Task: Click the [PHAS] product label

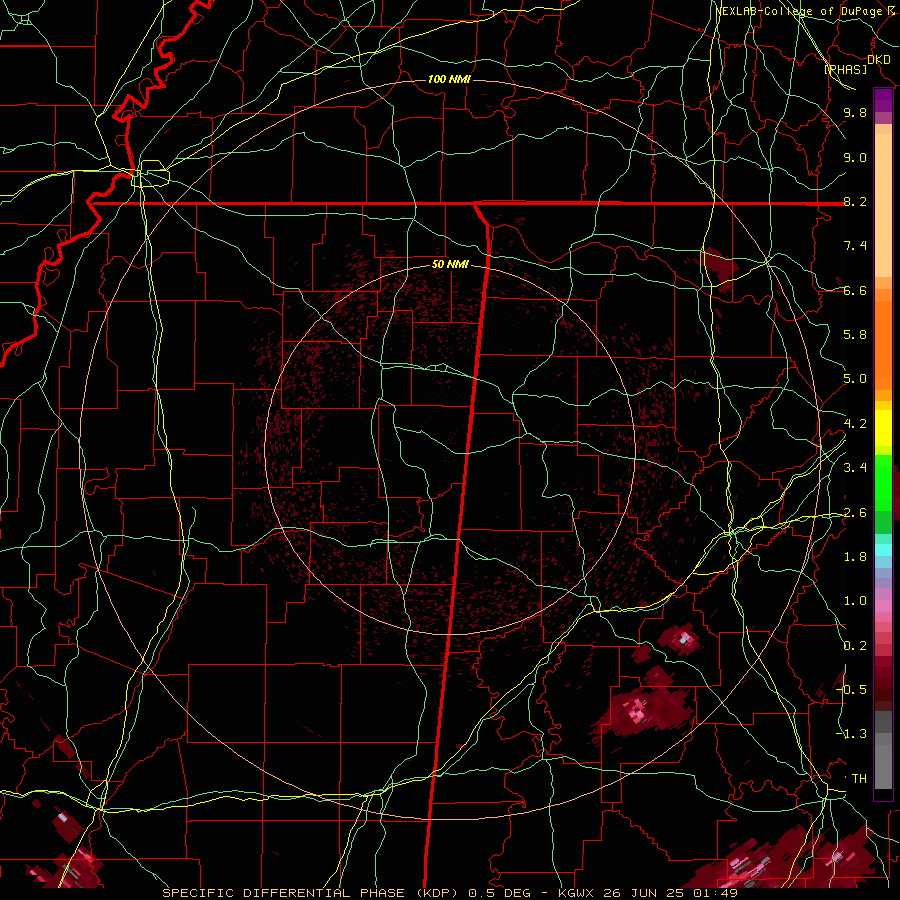Action: [x=845, y=69]
